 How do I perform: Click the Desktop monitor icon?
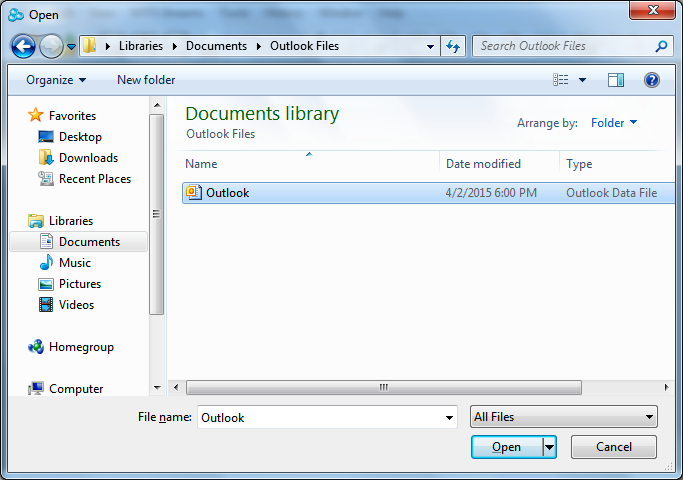tap(46, 137)
